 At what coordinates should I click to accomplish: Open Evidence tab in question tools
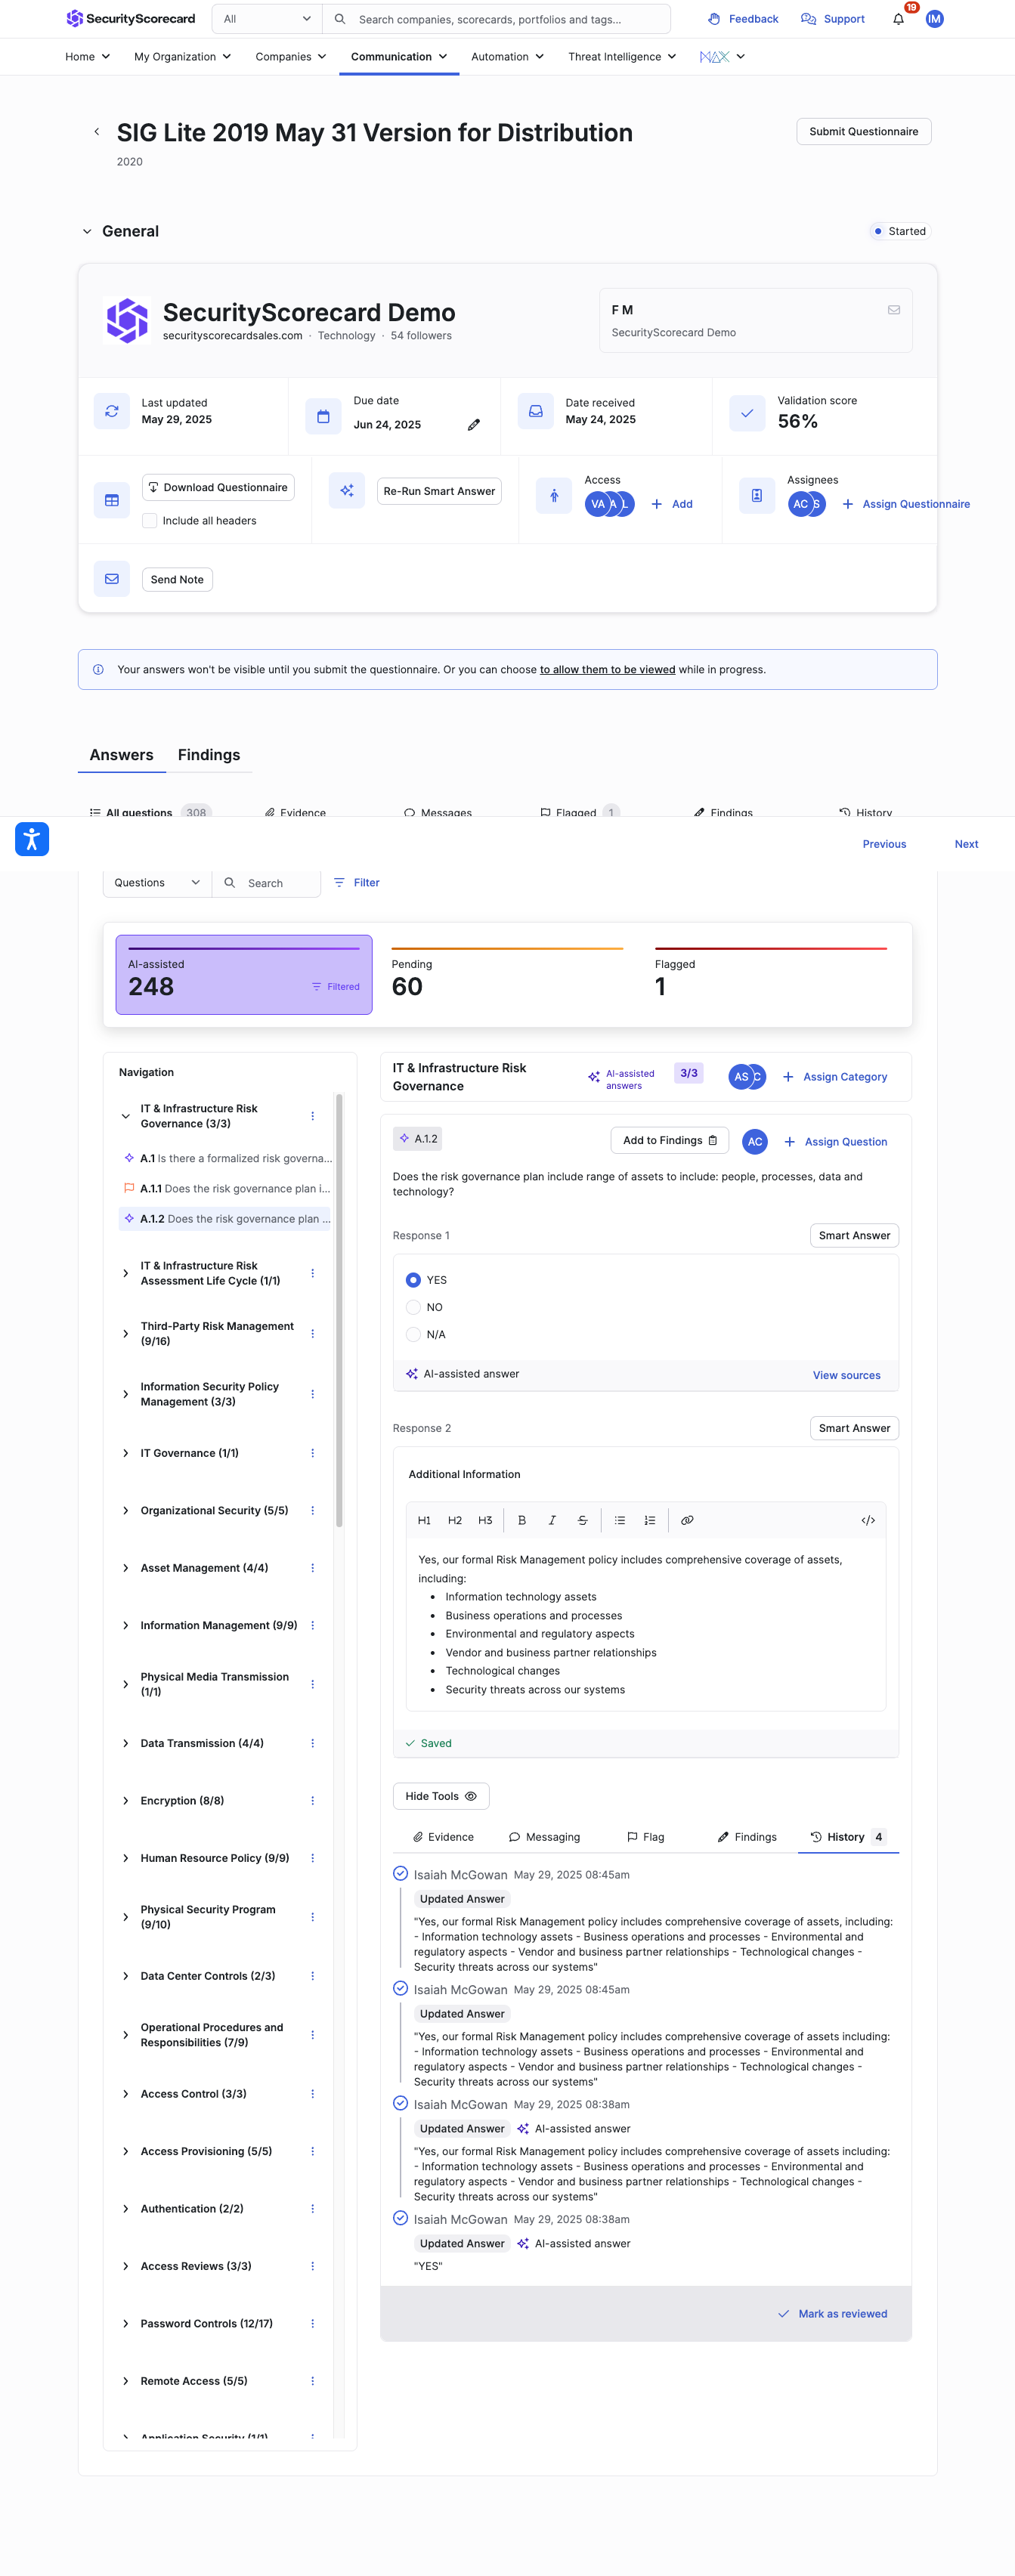[x=443, y=1837]
